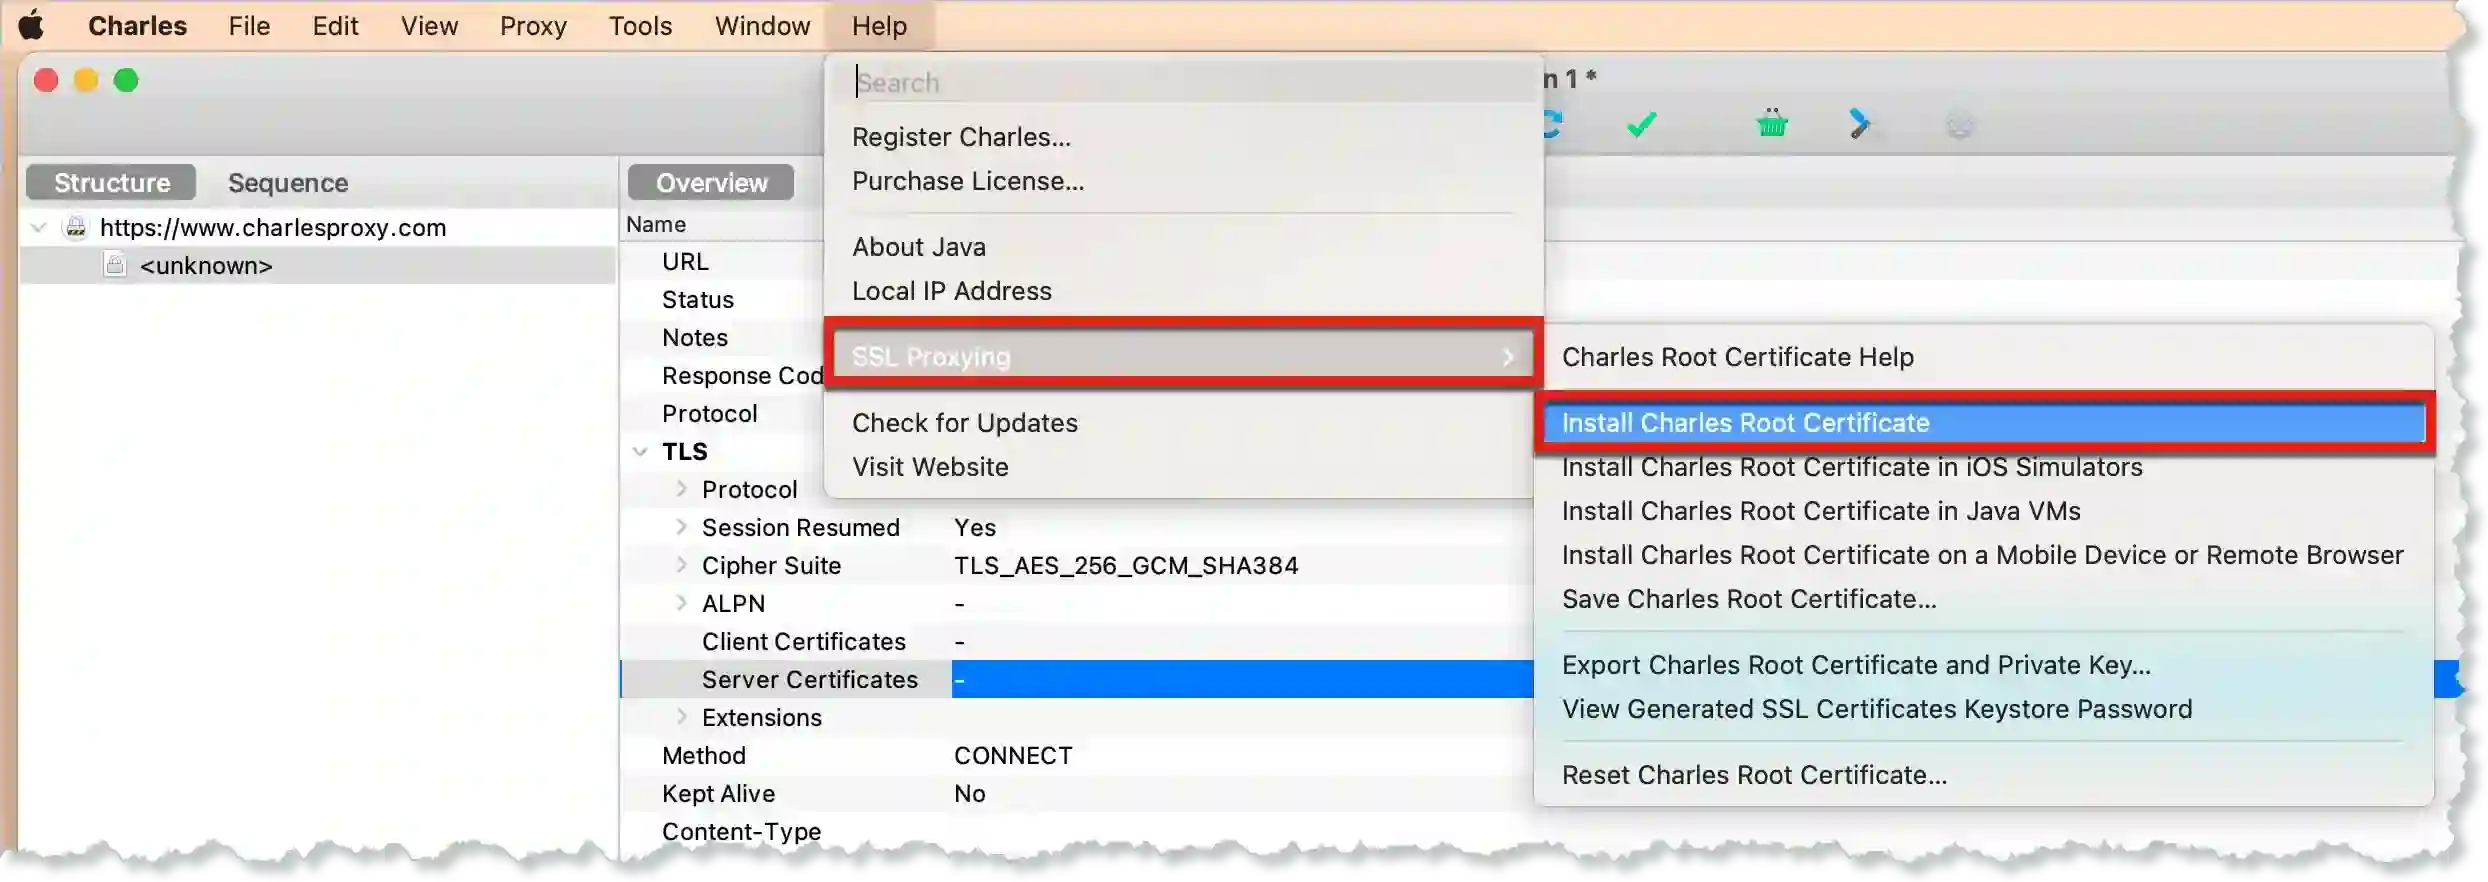Image resolution: width=2488 pixels, height=882 pixels.
Task: Click the Overview tab button
Action: 711,183
